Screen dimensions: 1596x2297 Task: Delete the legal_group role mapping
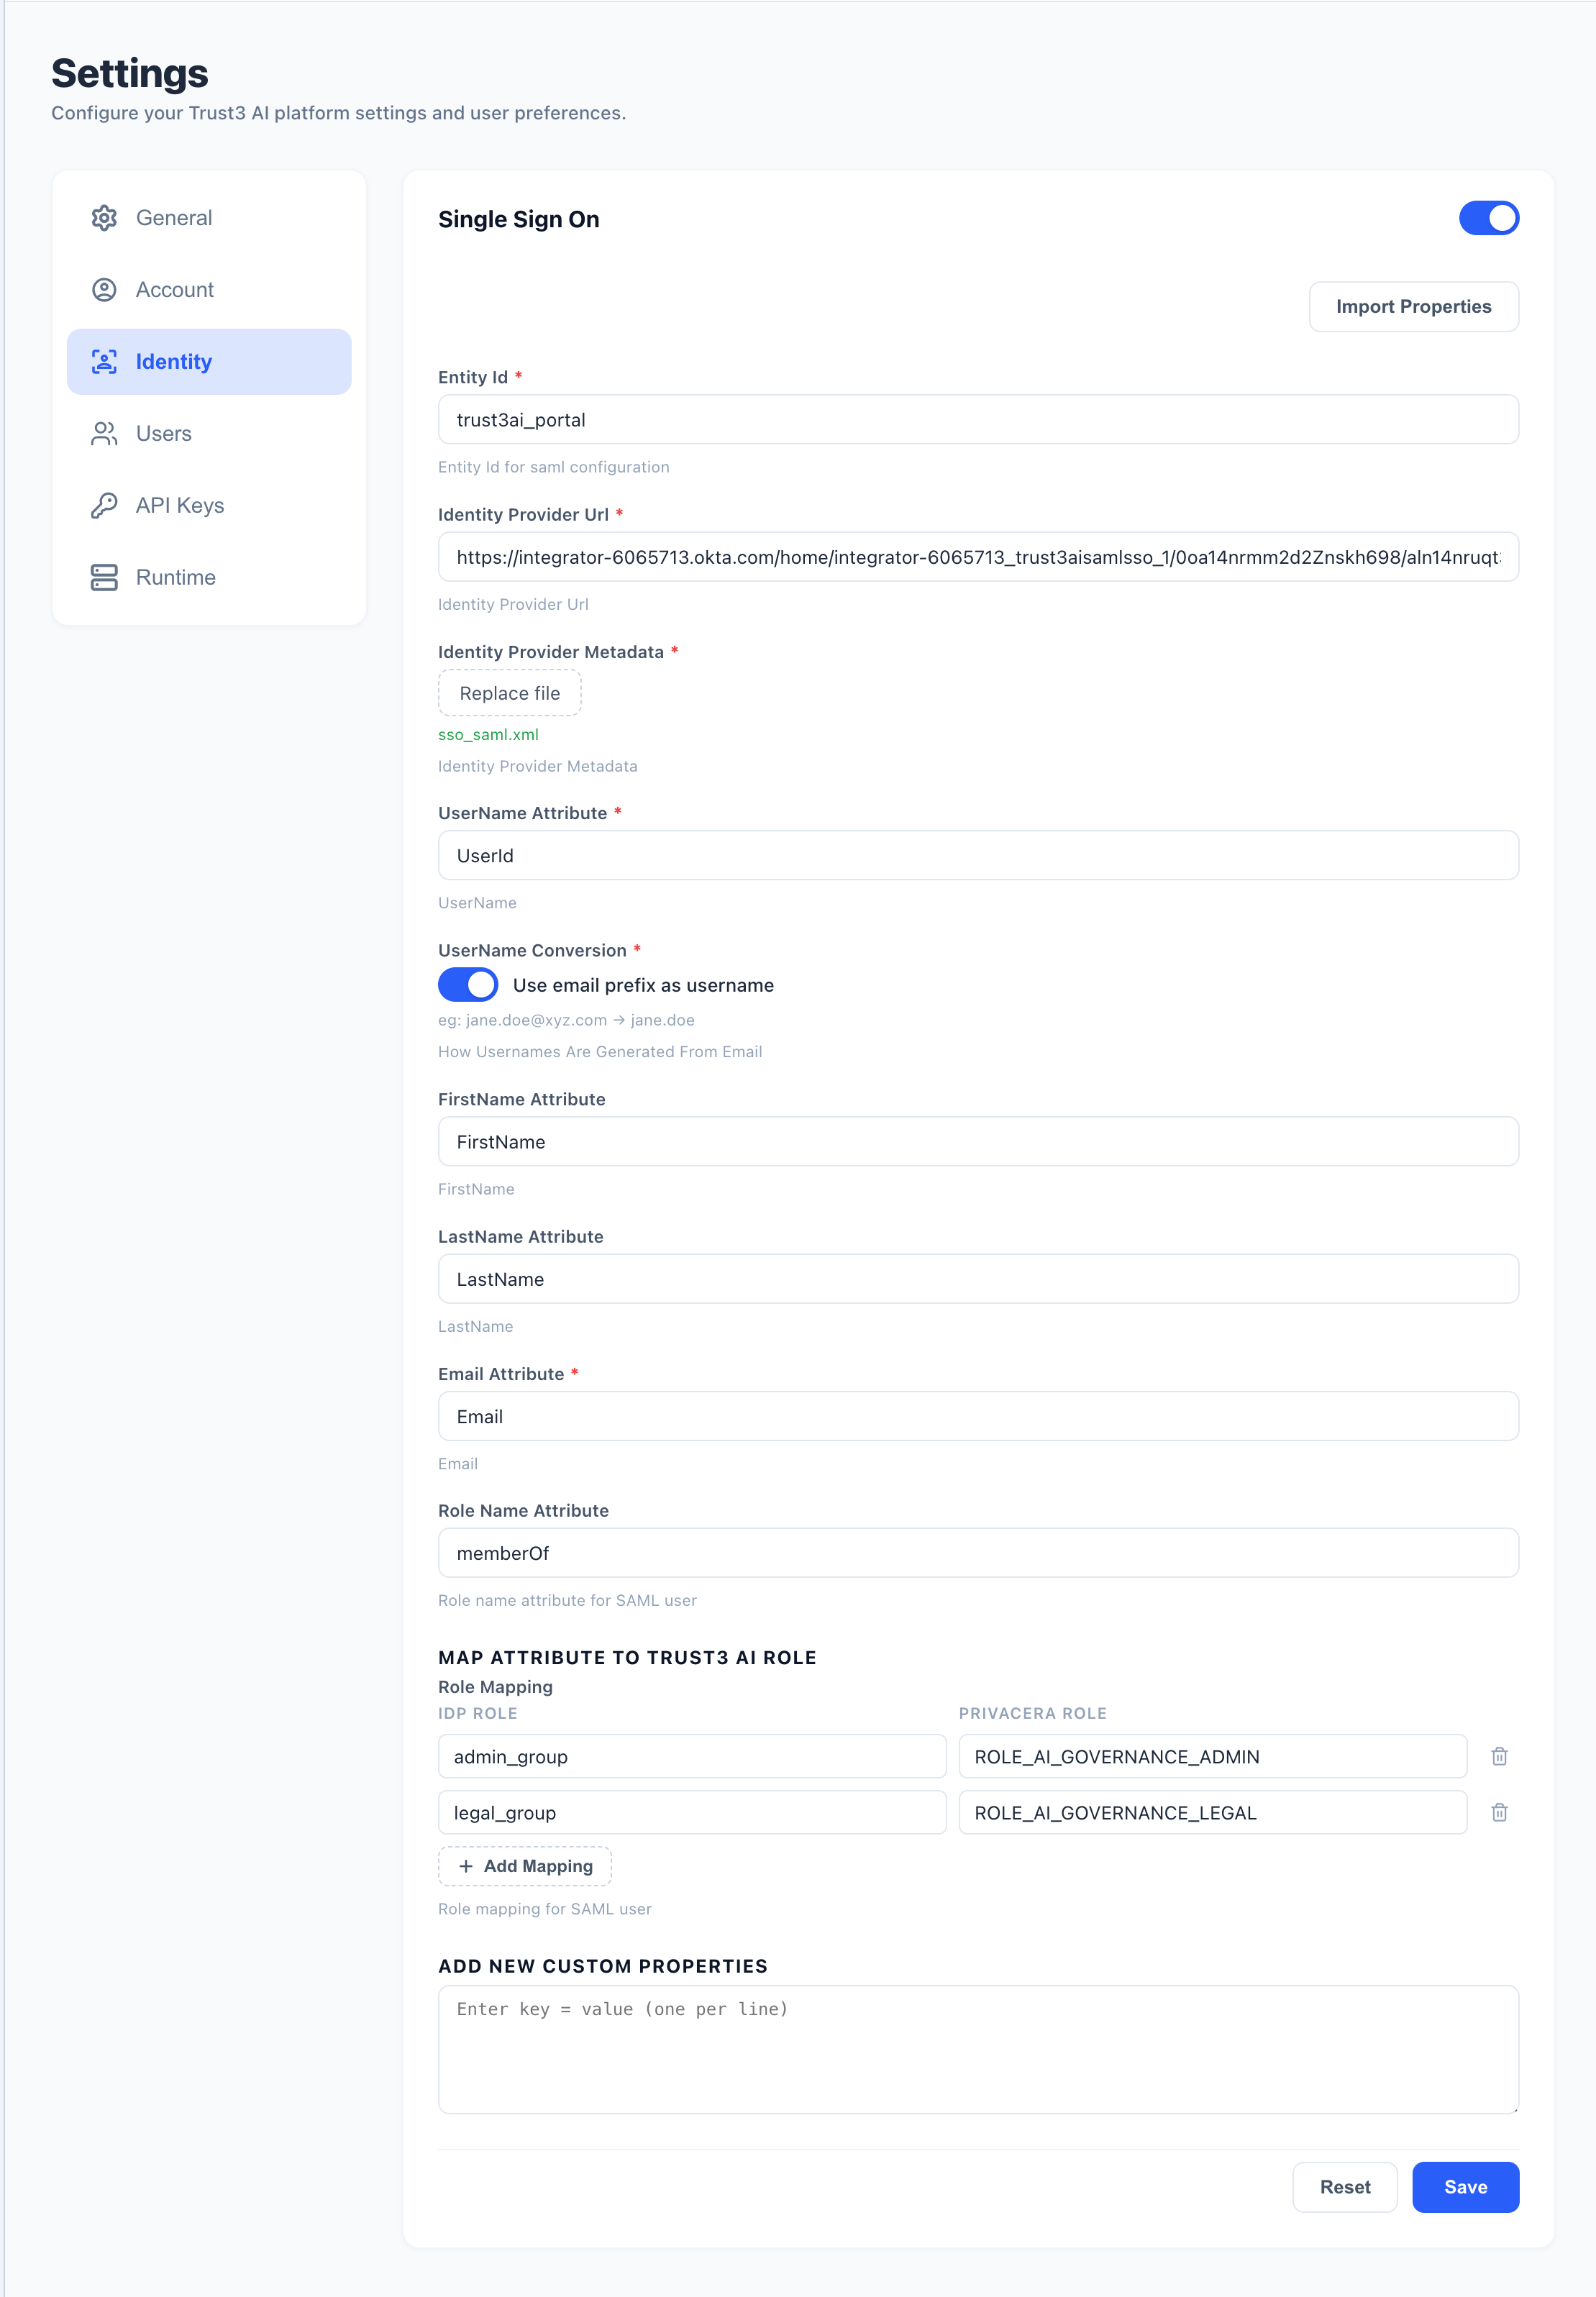[x=1499, y=1813]
